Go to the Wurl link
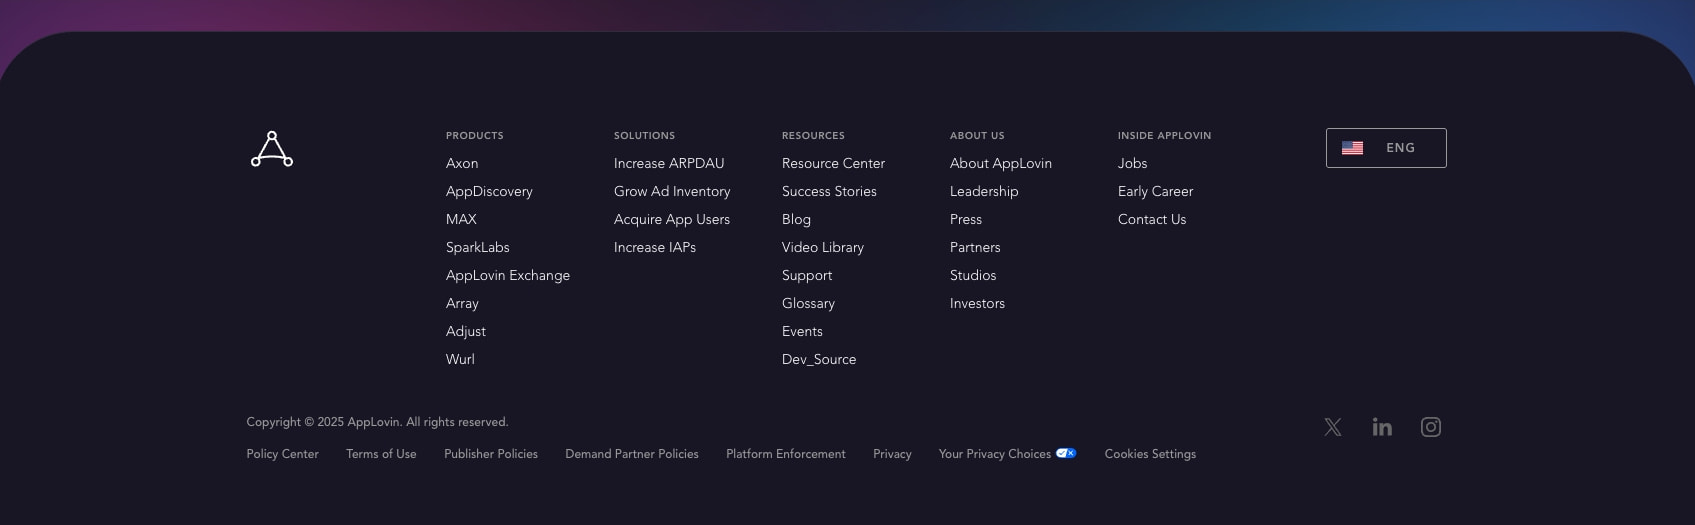 coord(460,359)
